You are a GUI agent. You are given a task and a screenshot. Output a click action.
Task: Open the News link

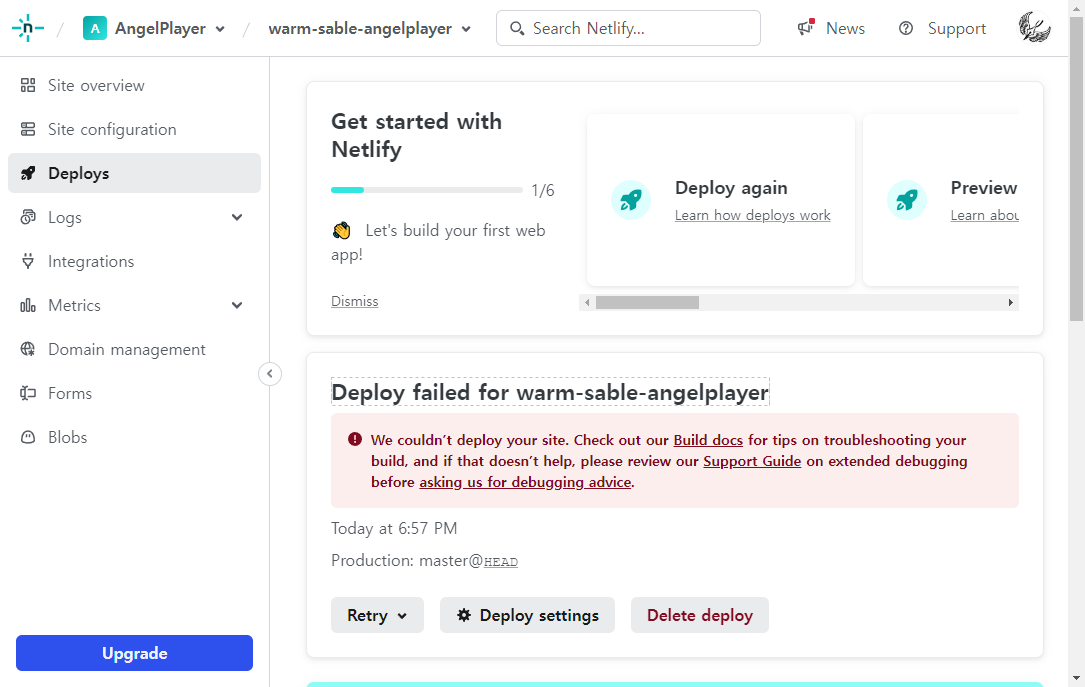pos(845,28)
